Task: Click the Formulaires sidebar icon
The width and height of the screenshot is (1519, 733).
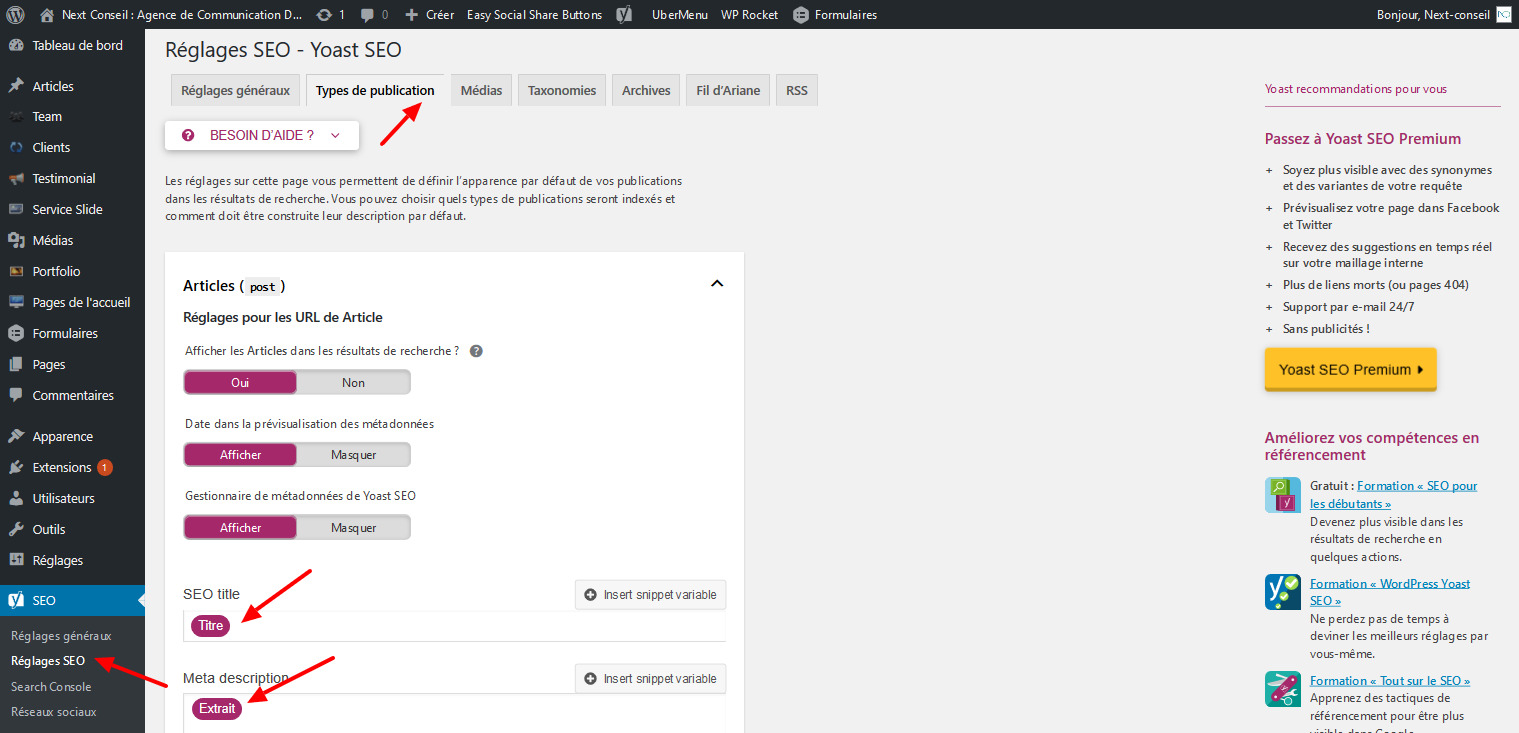Action: (16, 333)
